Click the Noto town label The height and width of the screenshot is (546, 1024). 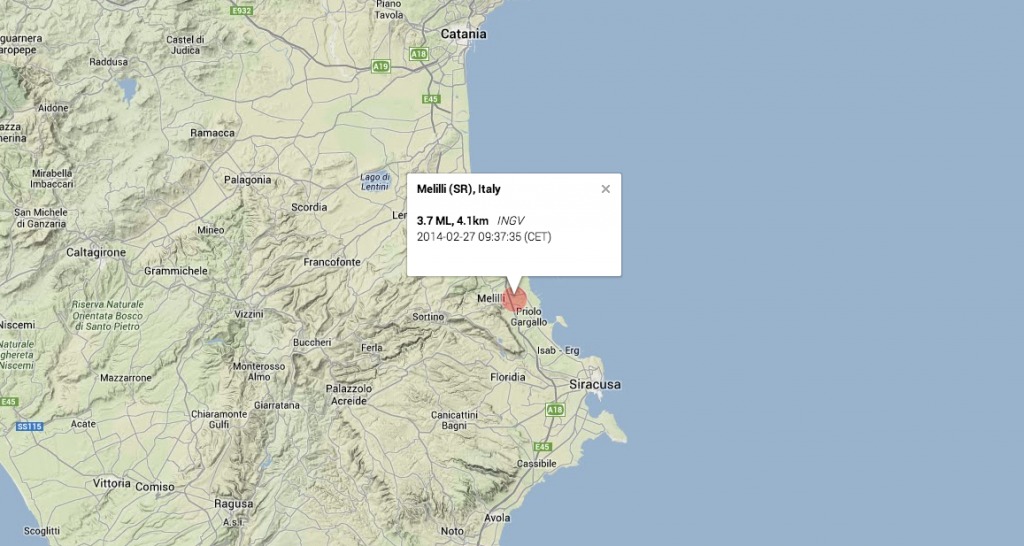(x=452, y=531)
